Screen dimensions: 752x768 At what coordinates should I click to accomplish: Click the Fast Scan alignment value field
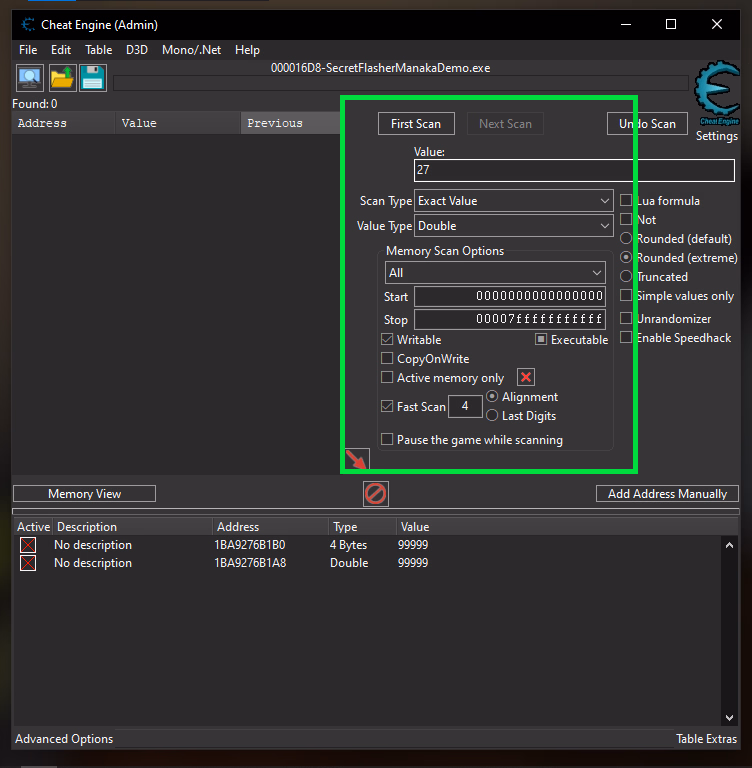point(465,406)
